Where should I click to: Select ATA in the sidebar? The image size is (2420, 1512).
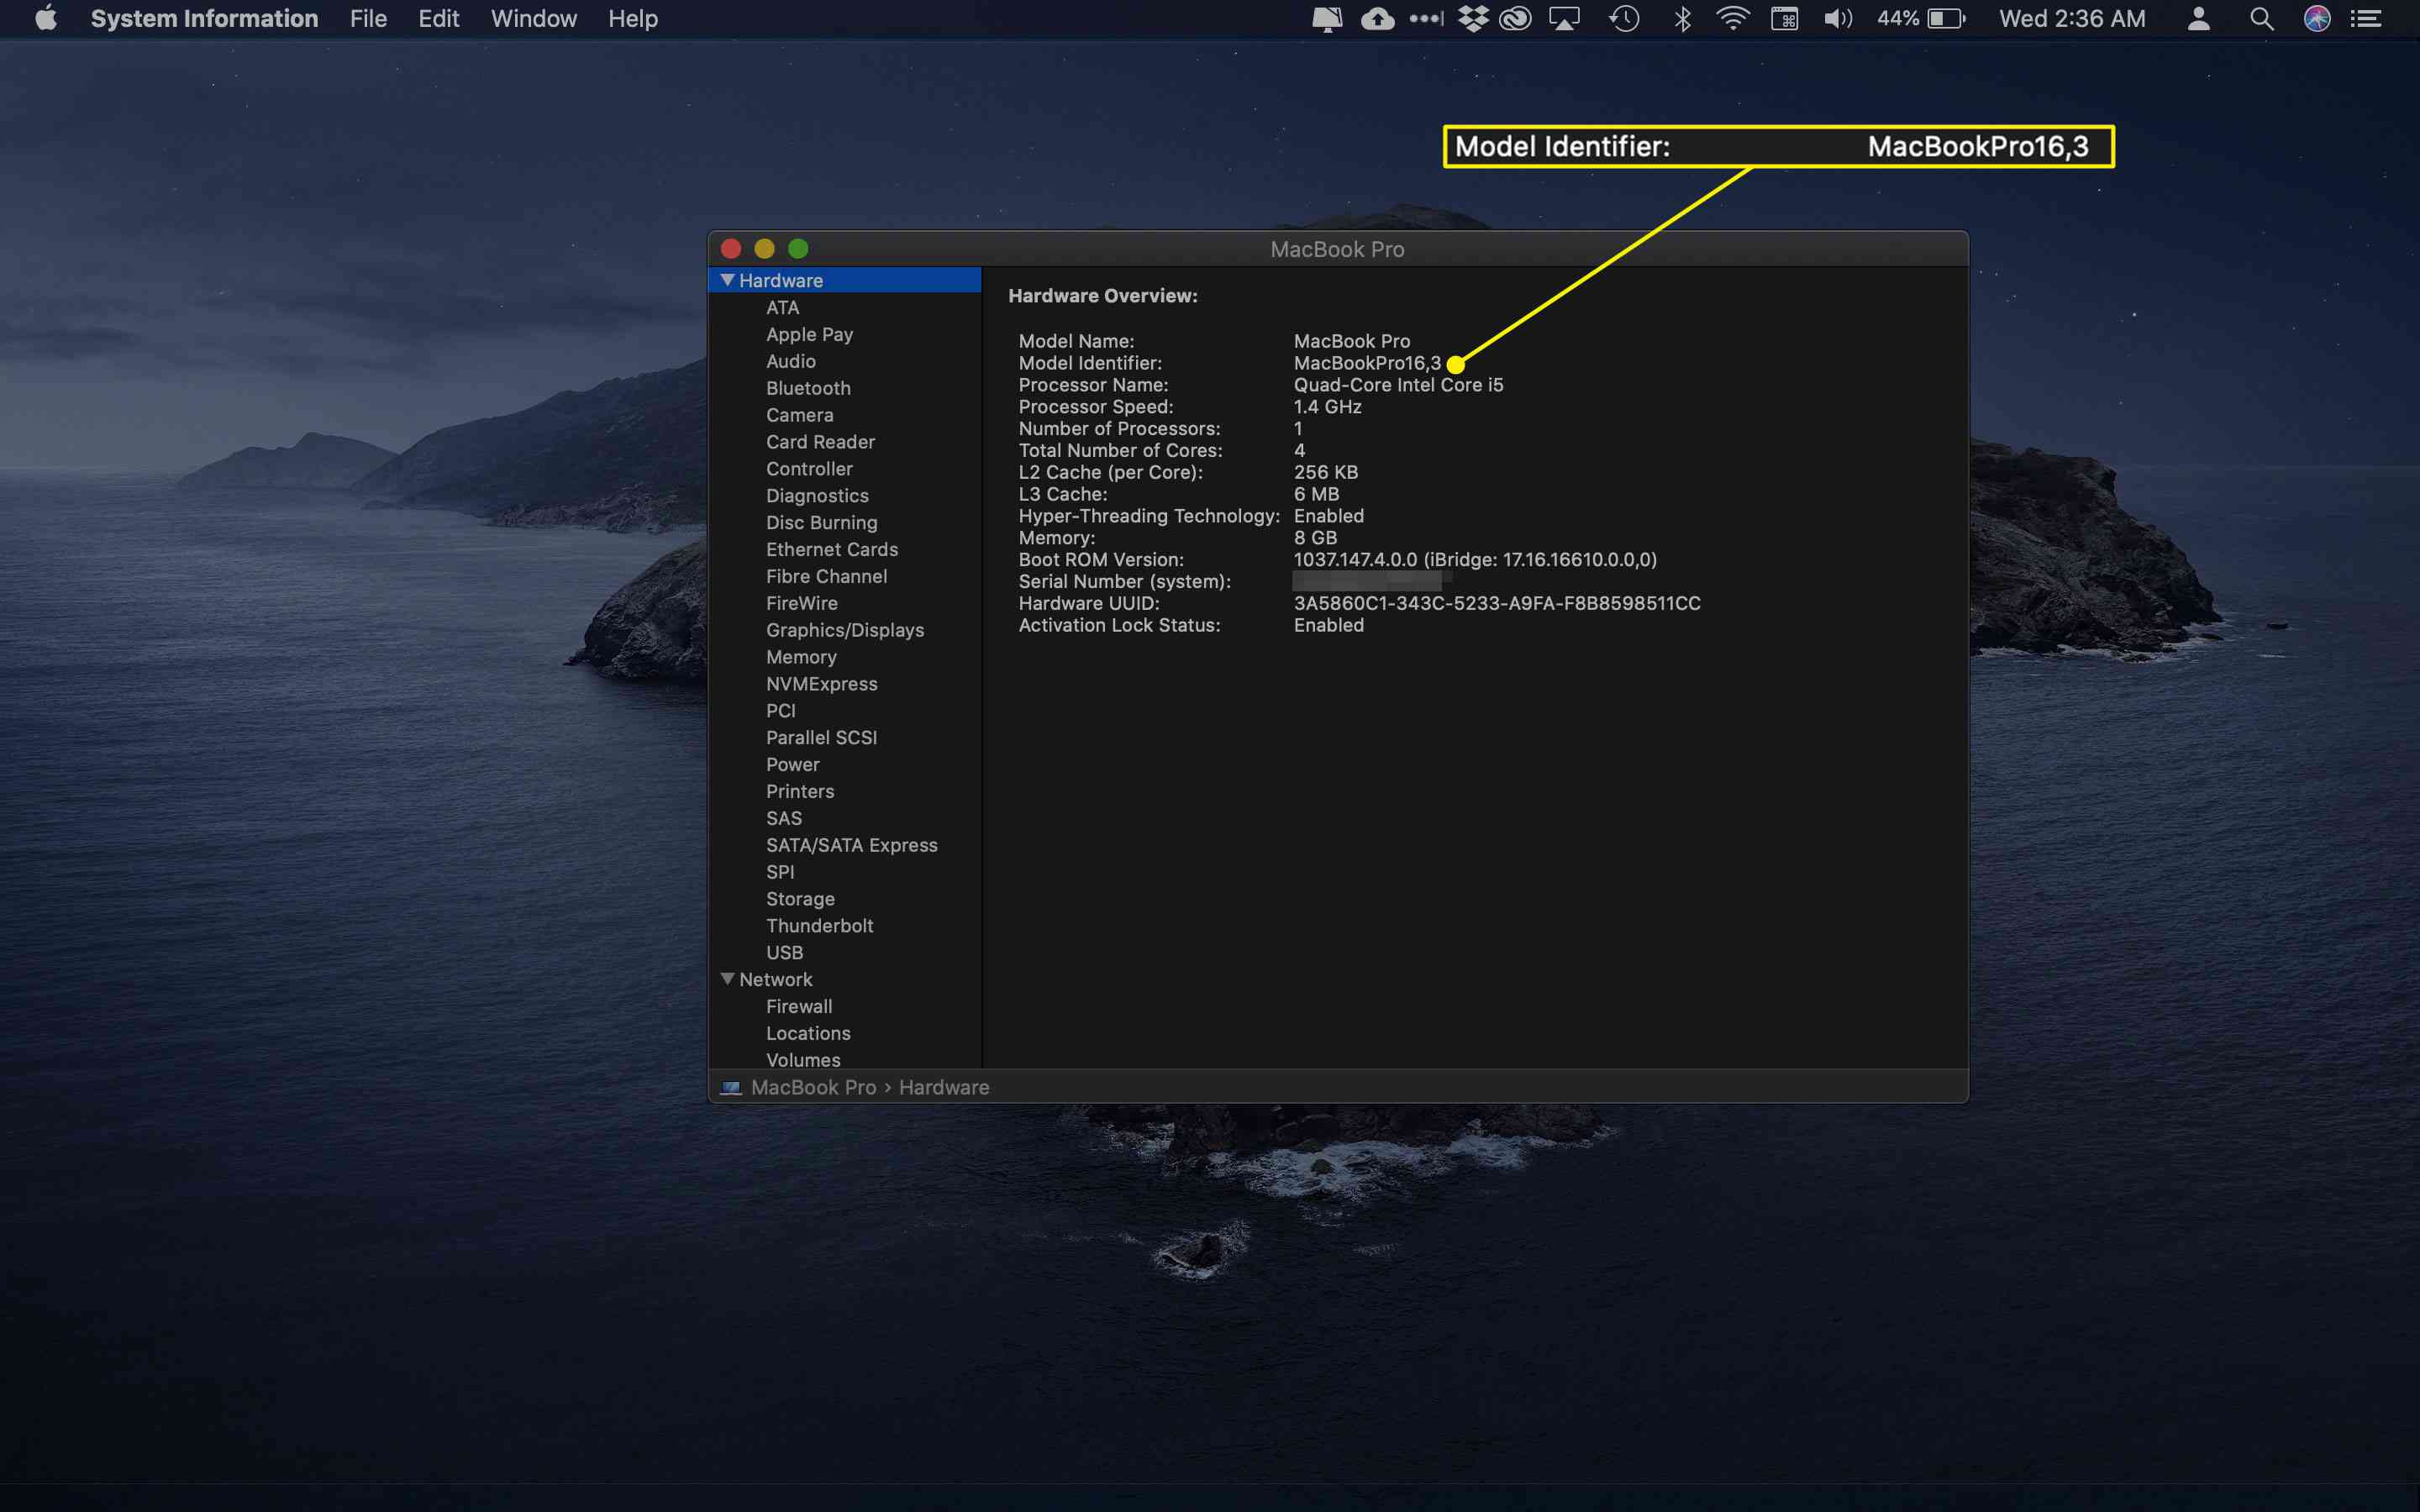pos(783,307)
